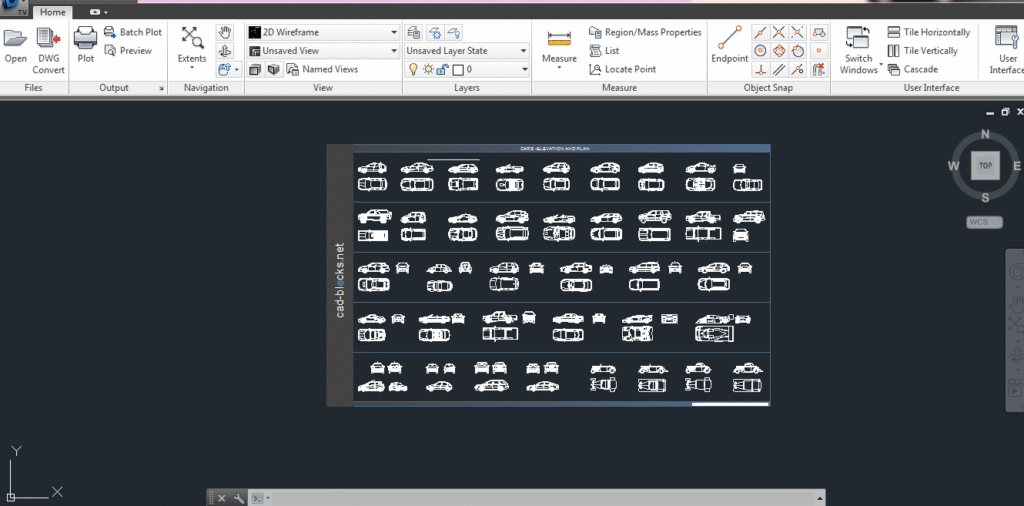Toggle Parallel object snap icon

click(x=779, y=69)
